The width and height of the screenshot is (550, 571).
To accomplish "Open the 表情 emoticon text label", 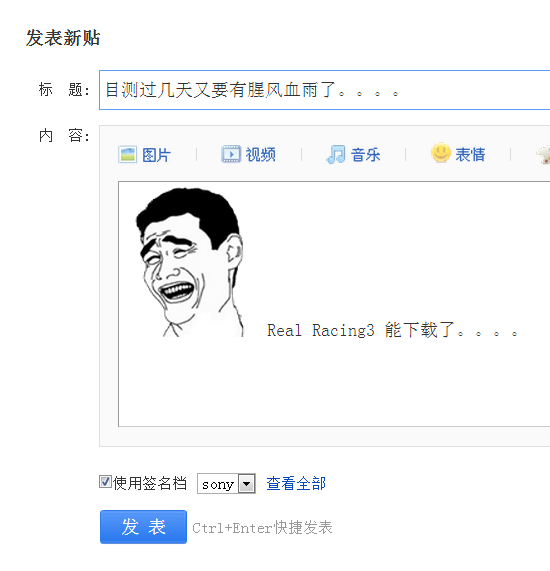I will 470,155.
